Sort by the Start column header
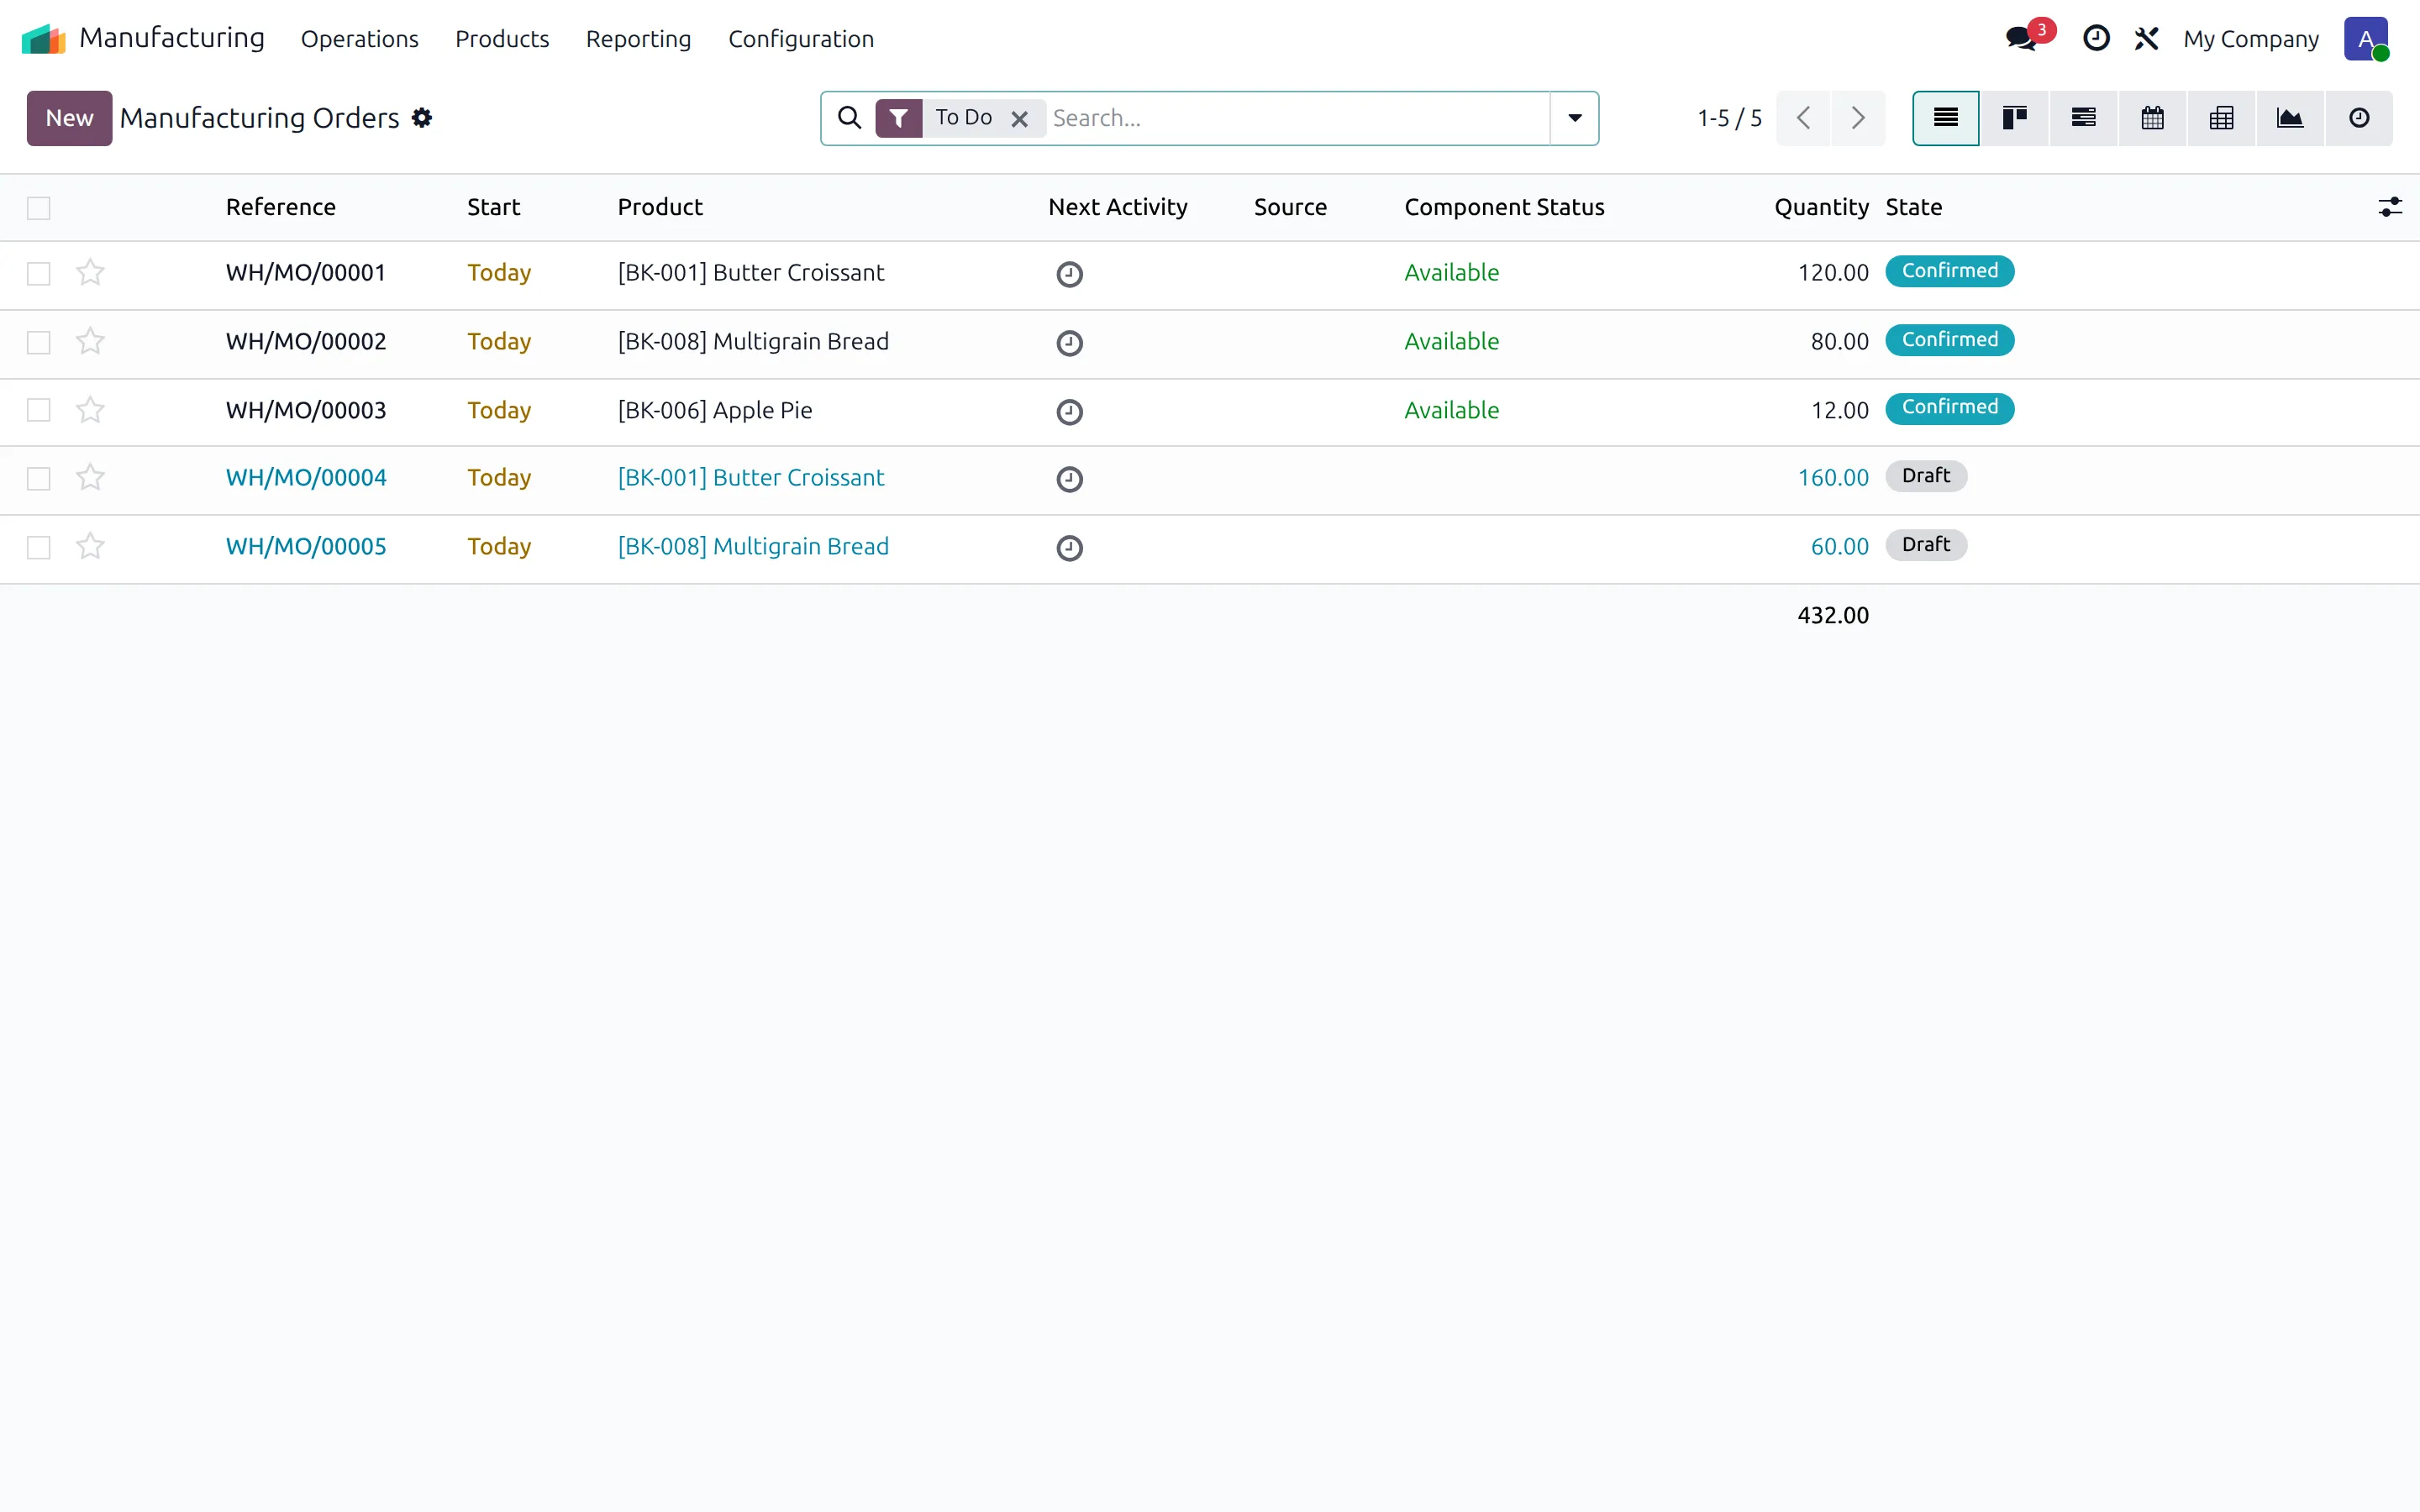The height and width of the screenshot is (1512, 2420). point(494,207)
